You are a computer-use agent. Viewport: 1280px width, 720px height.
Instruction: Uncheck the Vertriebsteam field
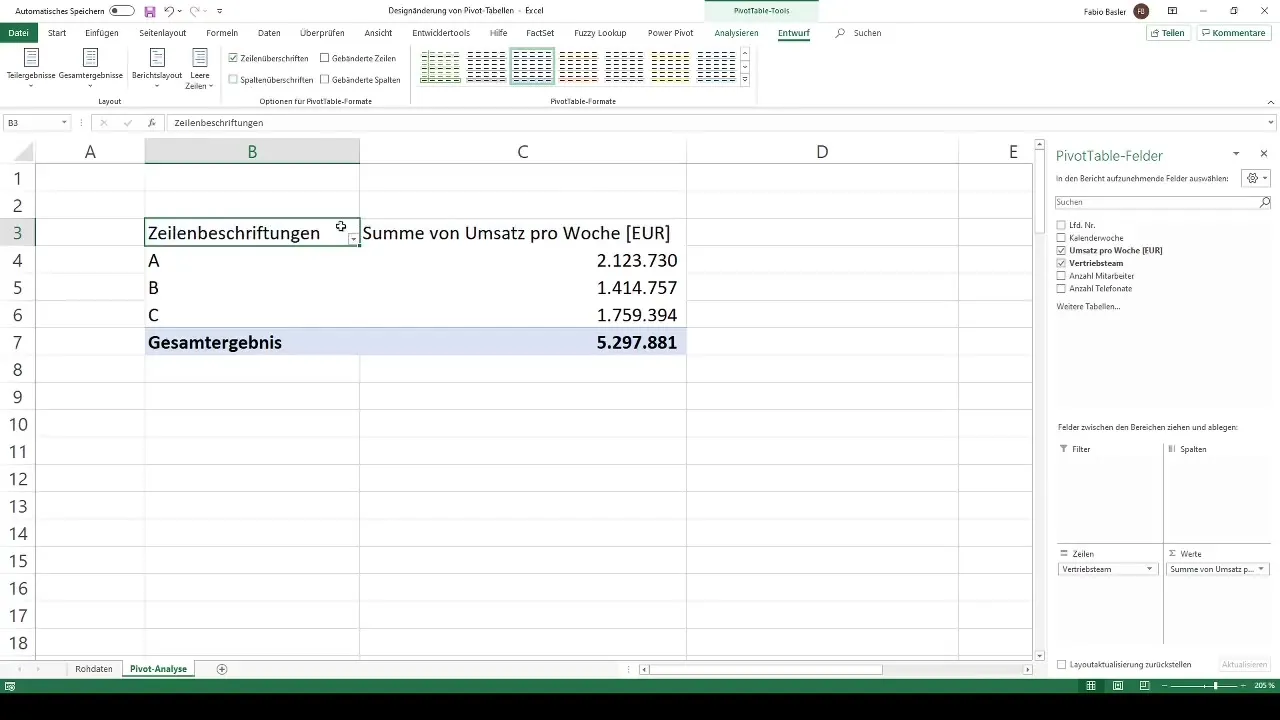[1062, 263]
